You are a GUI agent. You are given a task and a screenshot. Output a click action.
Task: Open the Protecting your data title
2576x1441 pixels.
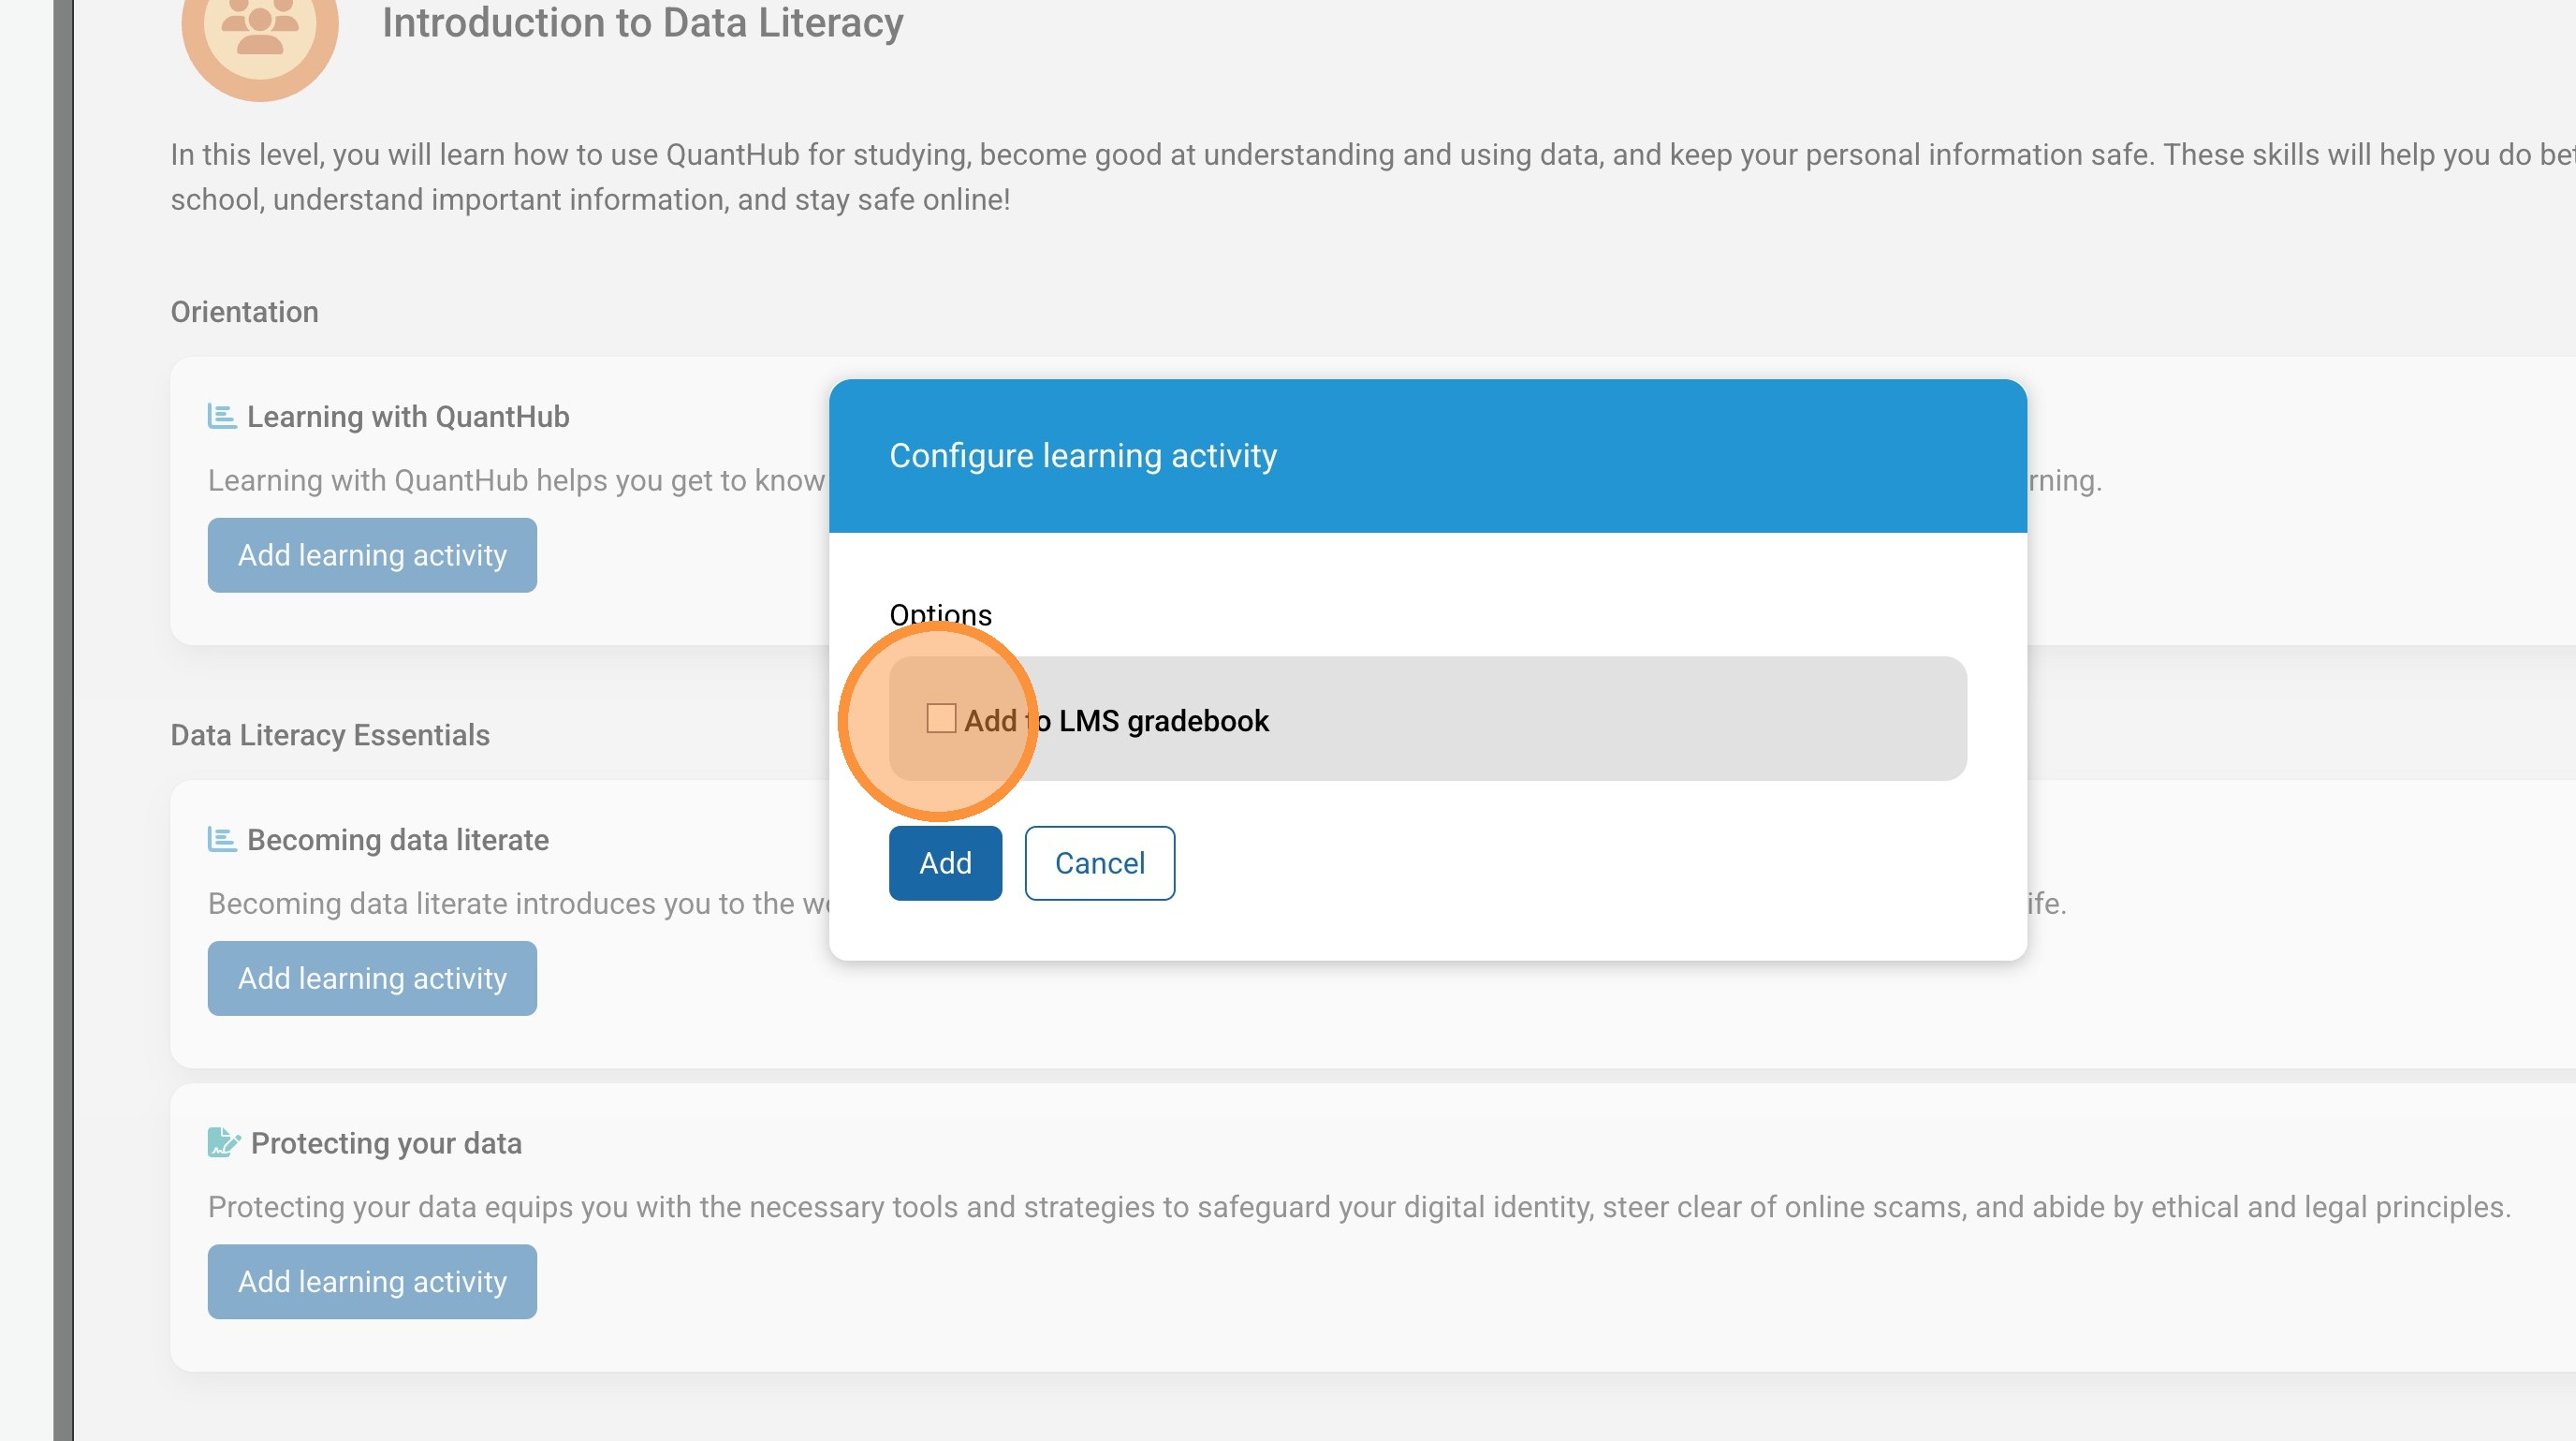click(x=386, y=1143)
